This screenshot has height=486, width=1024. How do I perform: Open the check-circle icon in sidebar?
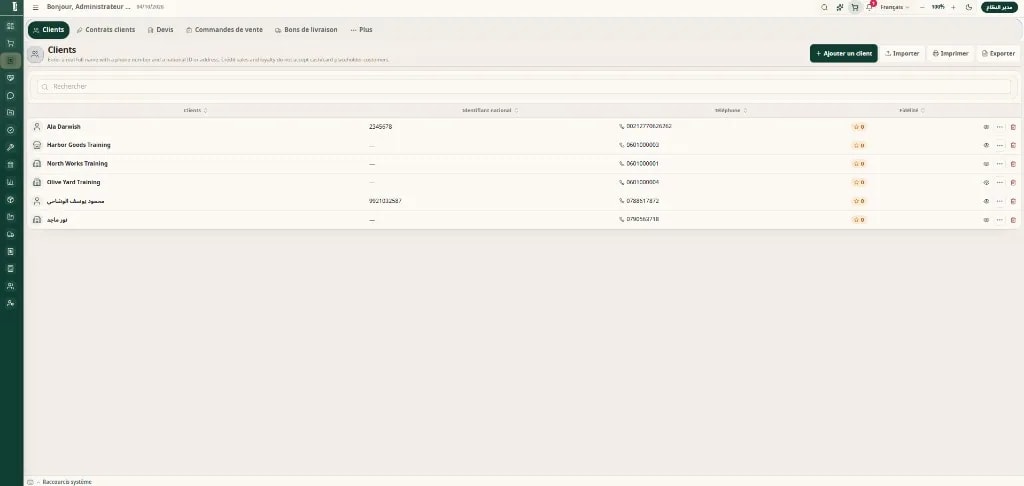pyautogui.click(x=10, y=130)
